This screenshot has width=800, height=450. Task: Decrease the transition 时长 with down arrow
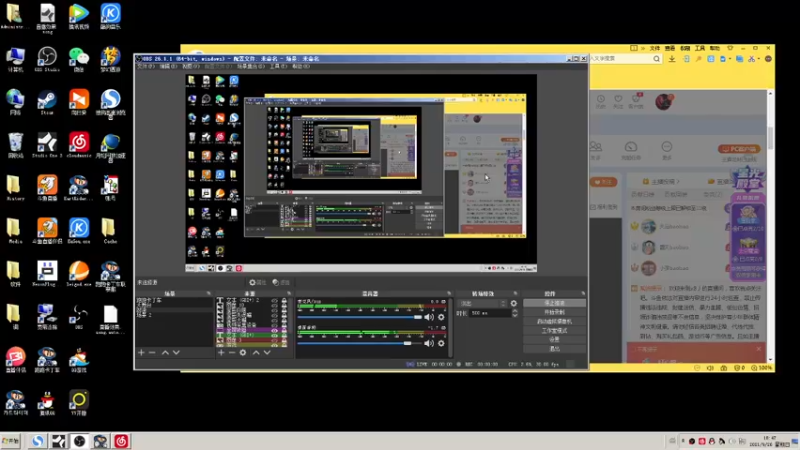[514, 315]
